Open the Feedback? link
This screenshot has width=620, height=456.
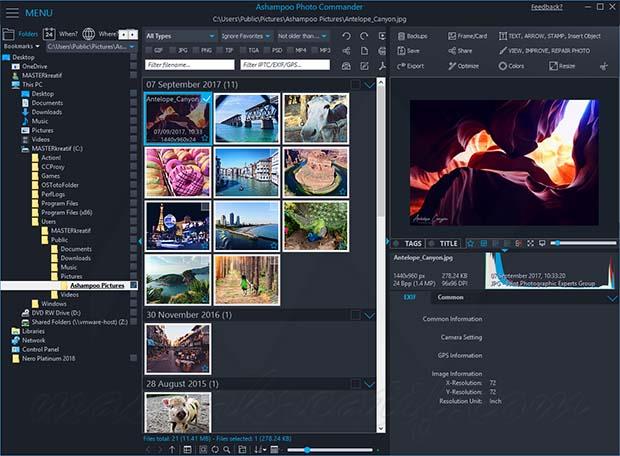pyautogui.click(x=546, y=7)
